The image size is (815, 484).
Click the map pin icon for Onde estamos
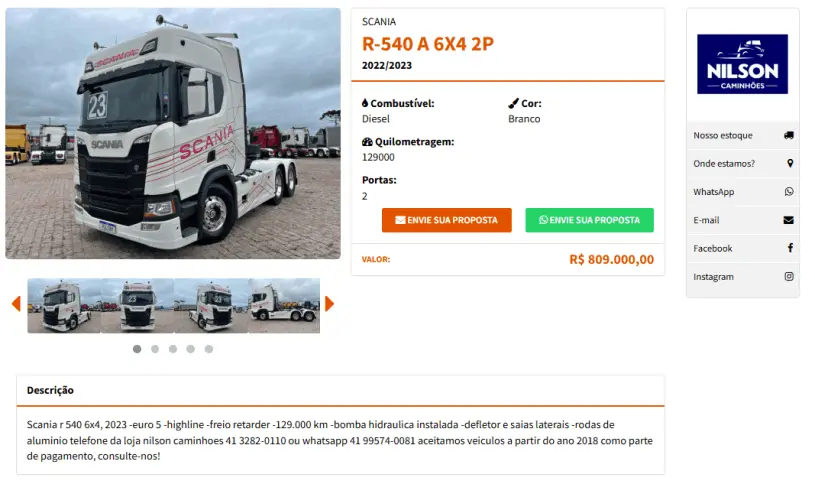point(790,163)
